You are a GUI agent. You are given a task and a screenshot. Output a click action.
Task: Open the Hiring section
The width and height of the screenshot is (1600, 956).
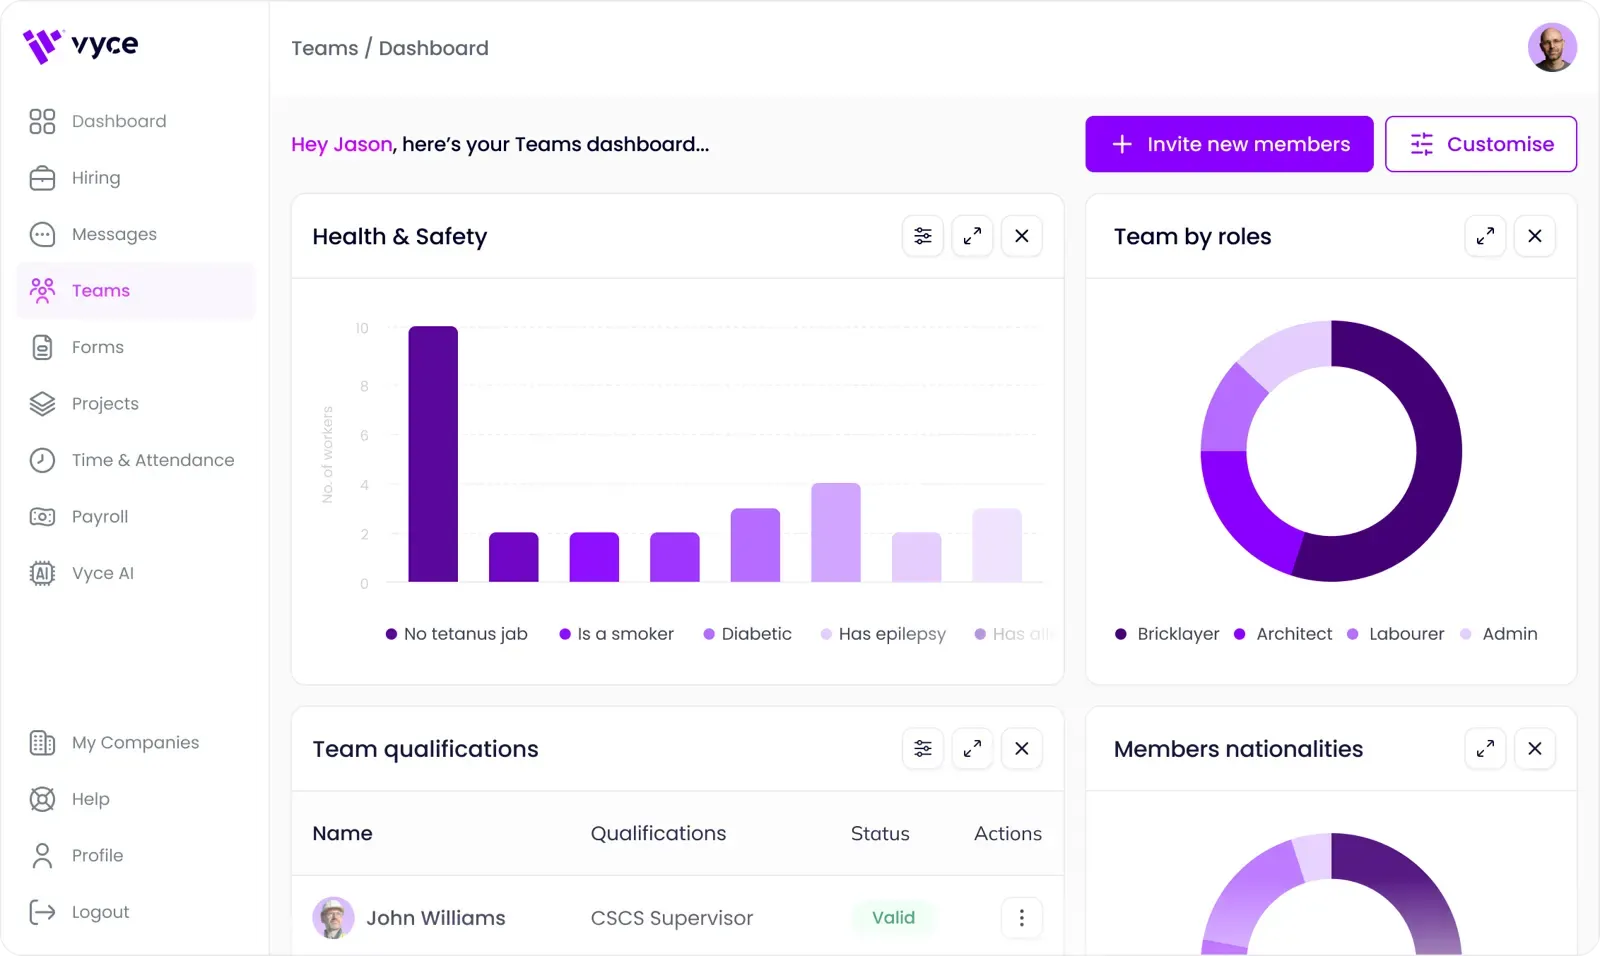pyautogui.click(x=136, y=178)
